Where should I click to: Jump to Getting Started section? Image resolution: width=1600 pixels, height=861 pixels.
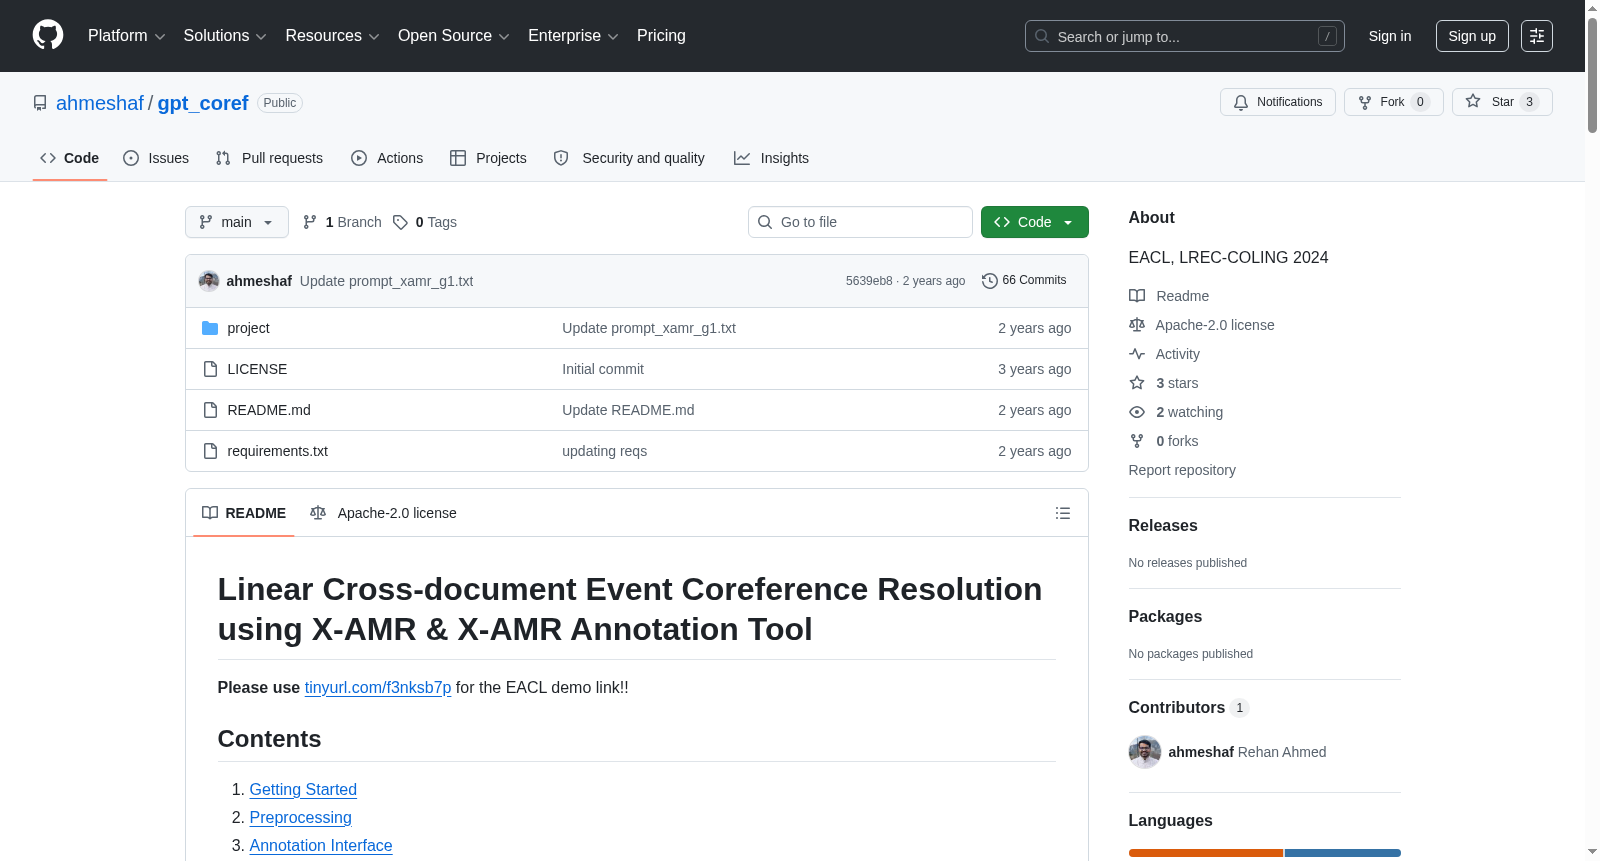303,789
